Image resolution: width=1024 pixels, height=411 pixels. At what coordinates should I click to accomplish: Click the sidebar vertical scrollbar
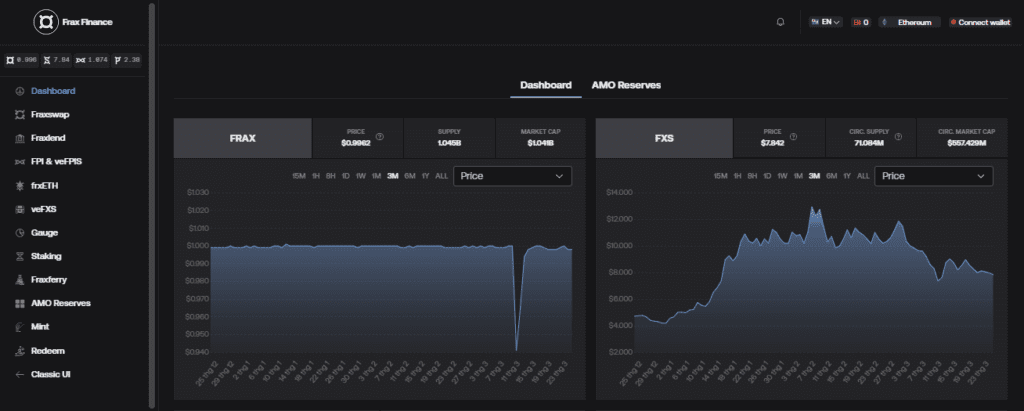tap(152, 205)
